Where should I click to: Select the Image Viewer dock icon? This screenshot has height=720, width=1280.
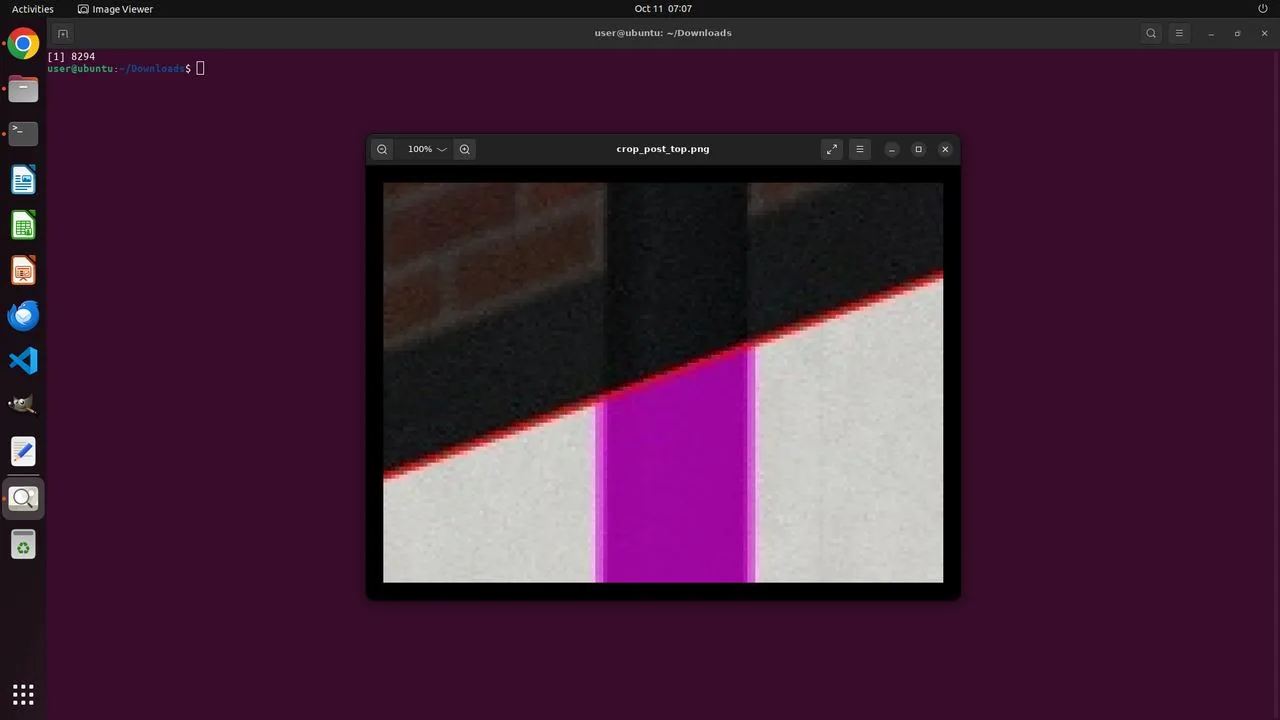pyautogui.click(x=23, y=498)
